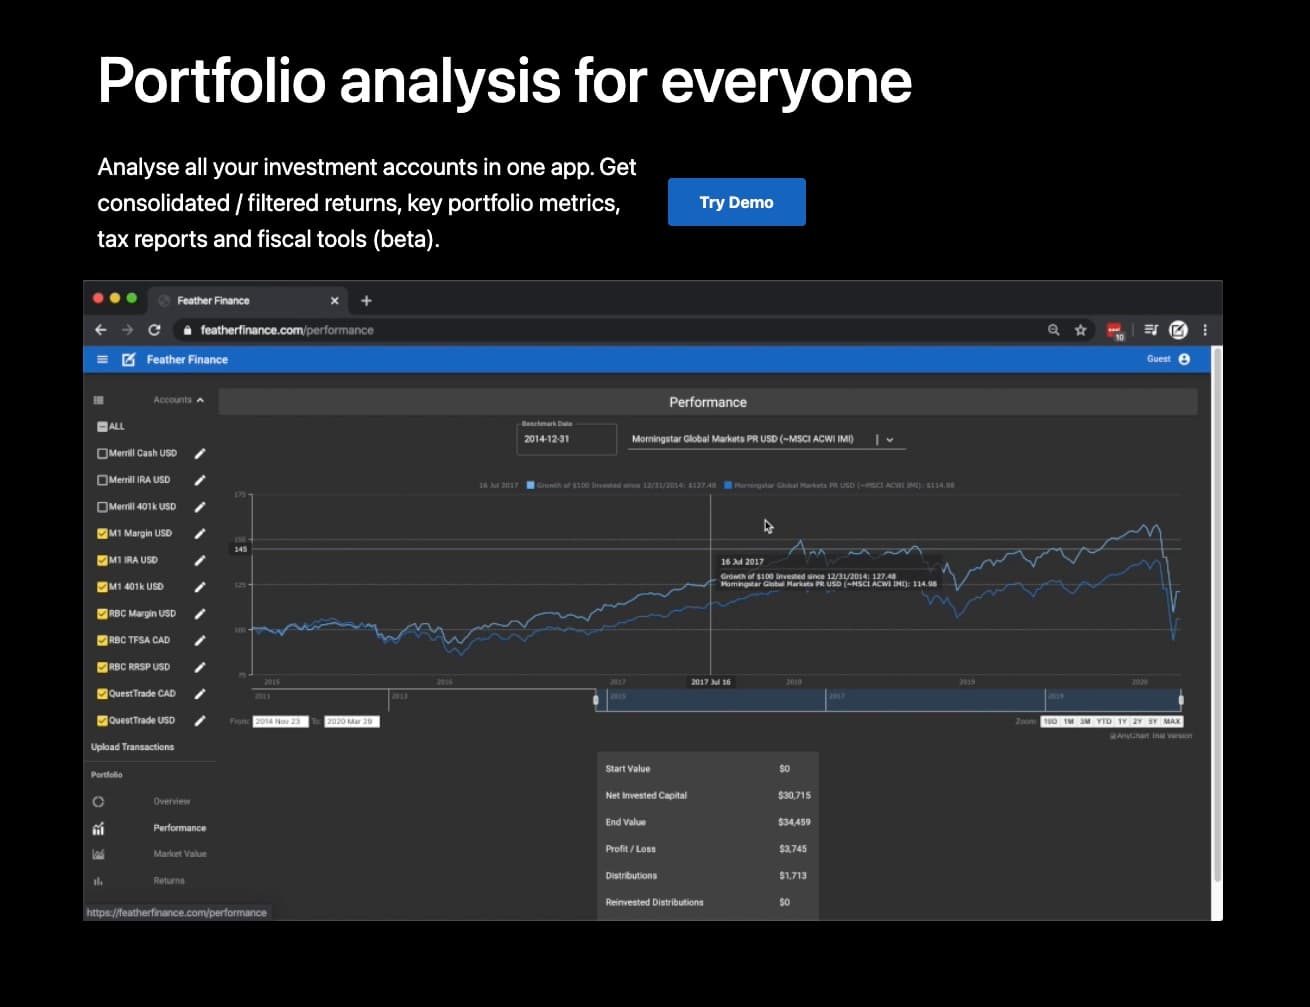1310x1007 pixels.
Task: Open the browser three-dot menu
Action: click(x=1205, y=330)
